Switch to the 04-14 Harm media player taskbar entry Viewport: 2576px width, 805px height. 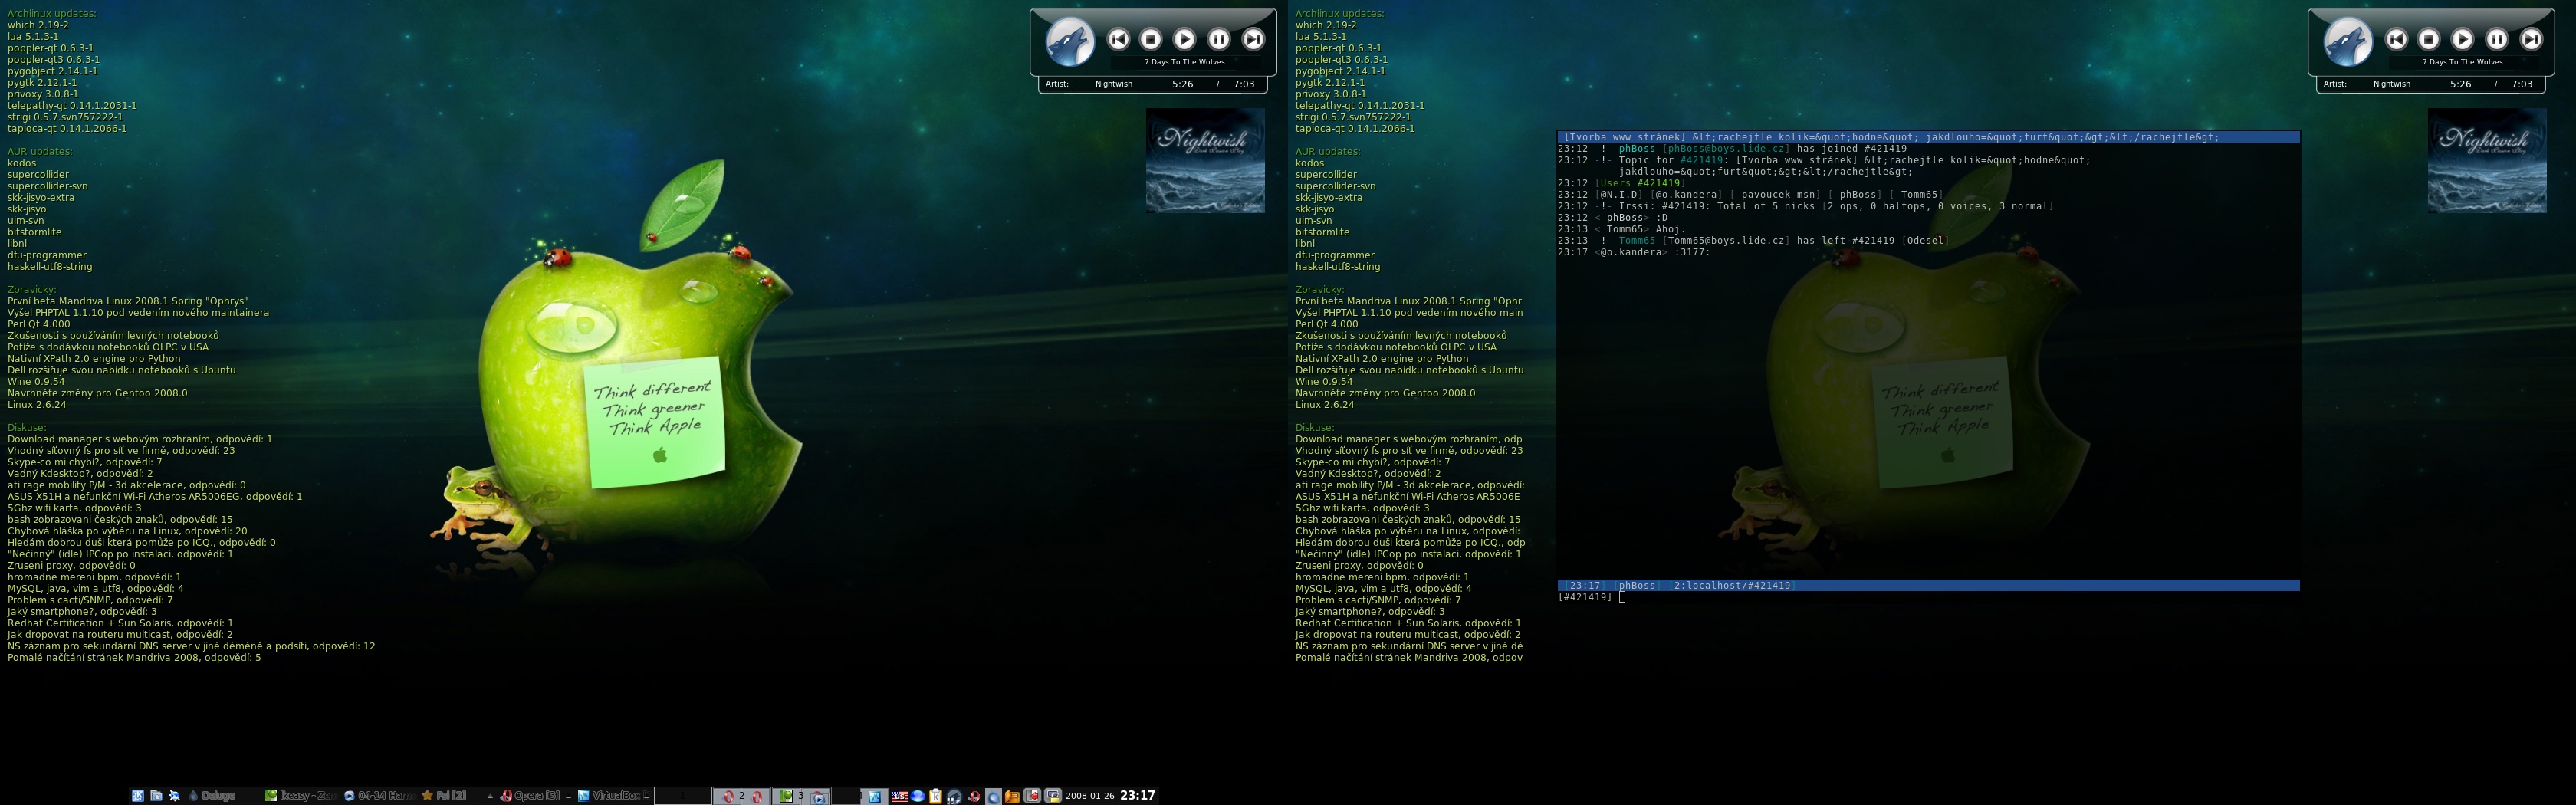(379, 796)
